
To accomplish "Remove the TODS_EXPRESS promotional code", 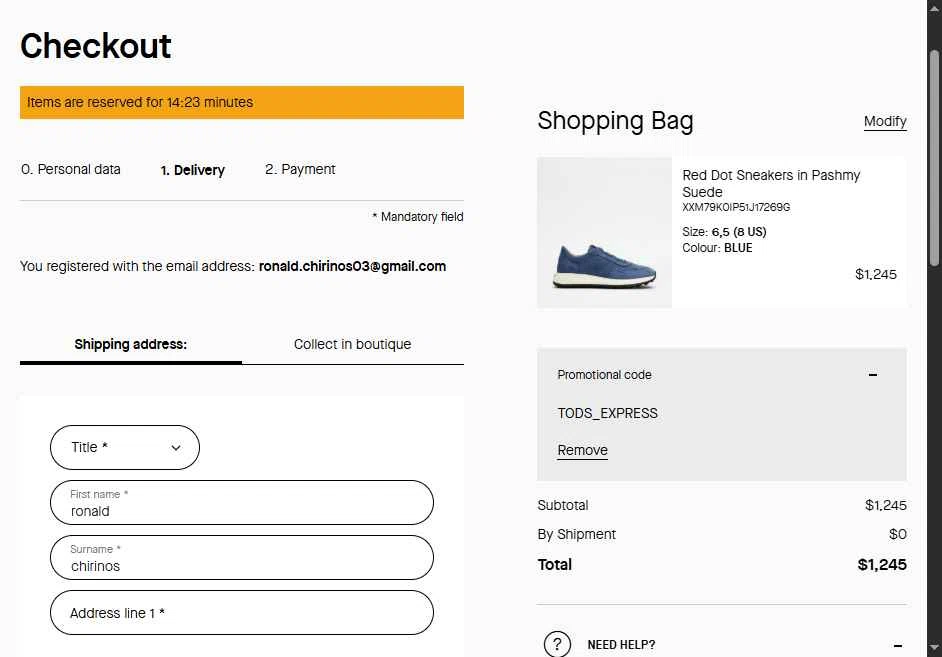I will tap(582, 450).
